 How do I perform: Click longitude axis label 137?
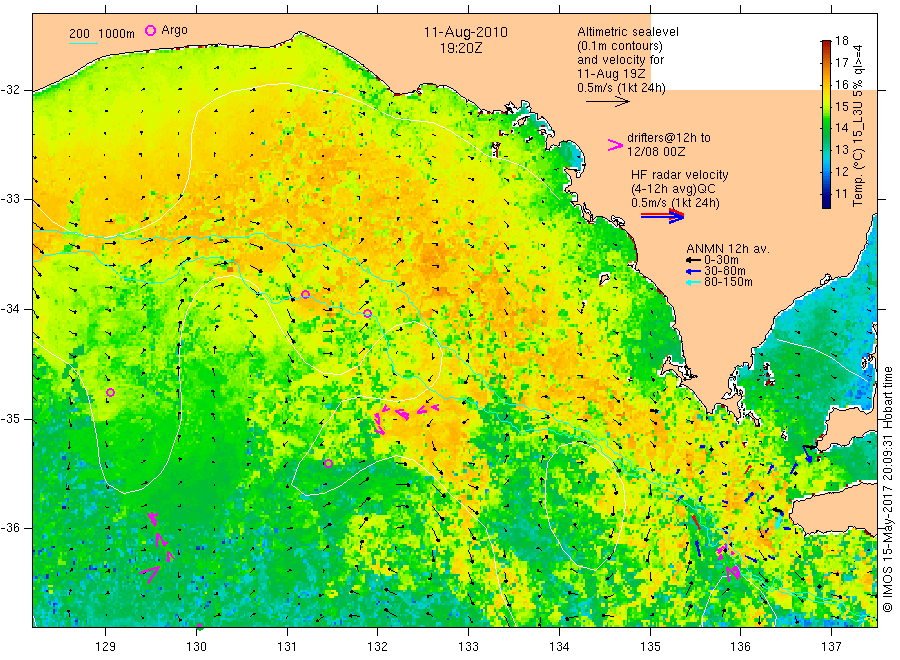click(831, 647)
